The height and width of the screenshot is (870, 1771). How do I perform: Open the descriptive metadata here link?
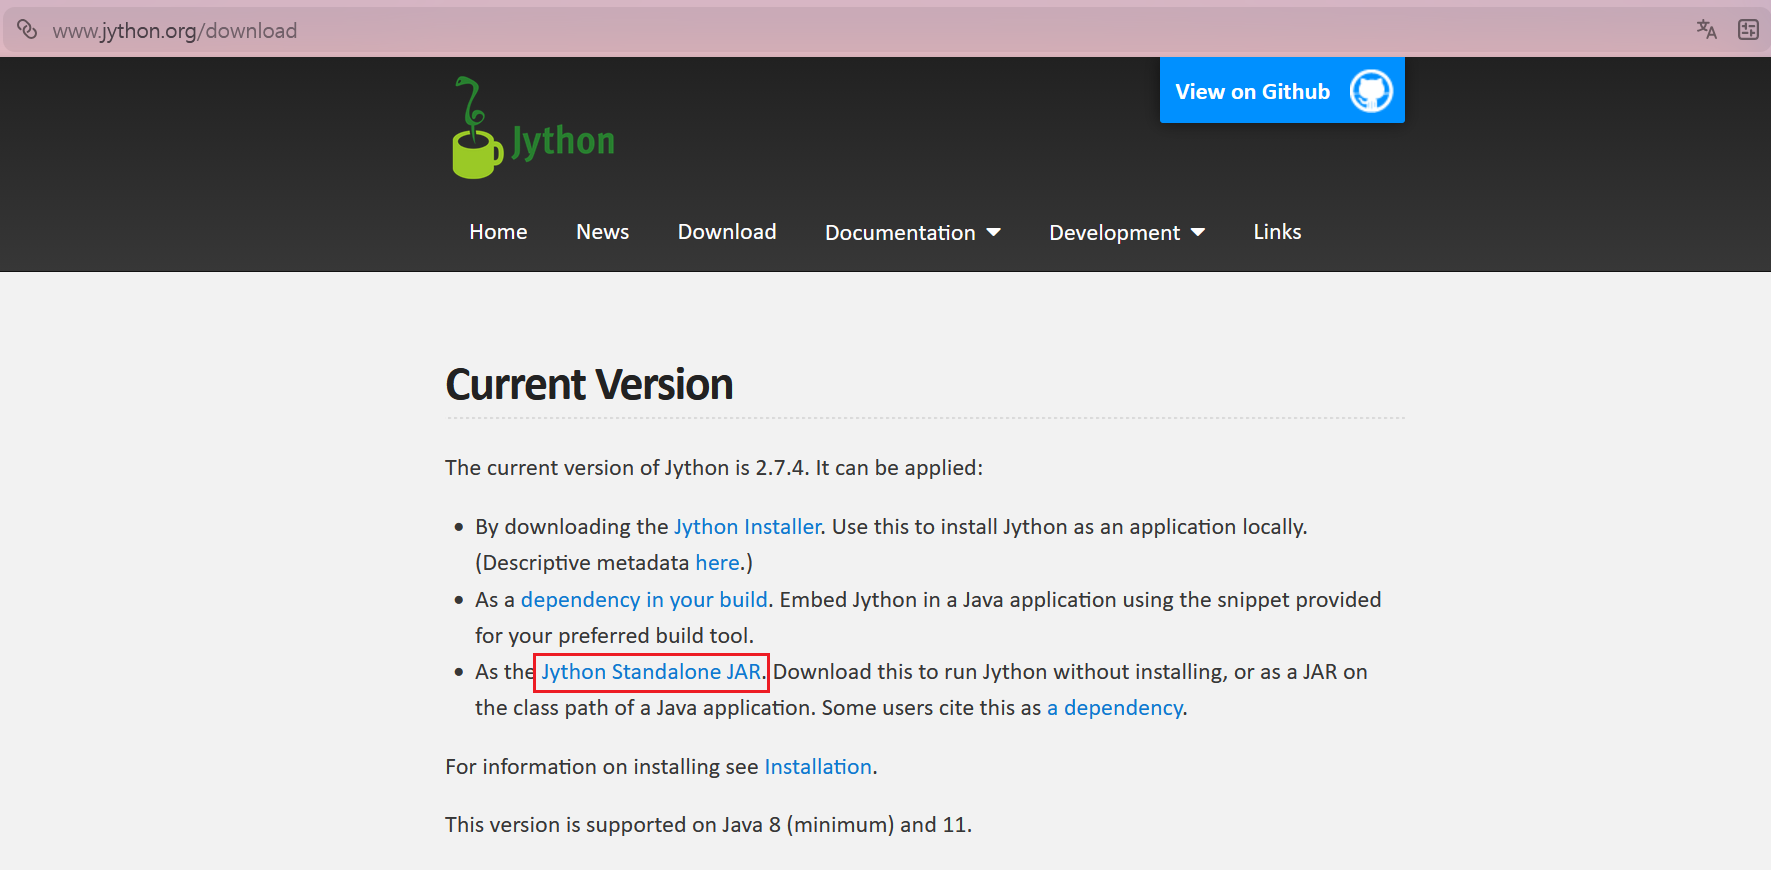click(x=718, y=563)
